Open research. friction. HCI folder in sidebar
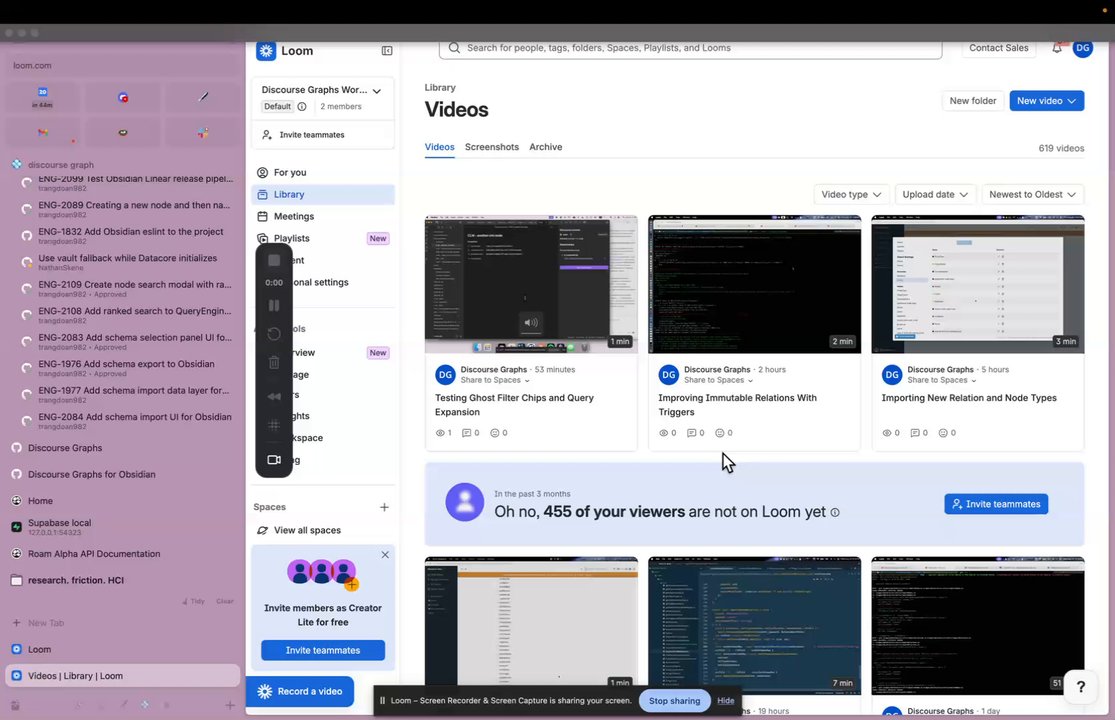Screen dimensions: 1115x720 pyautogui.click(x=122, y=580)
